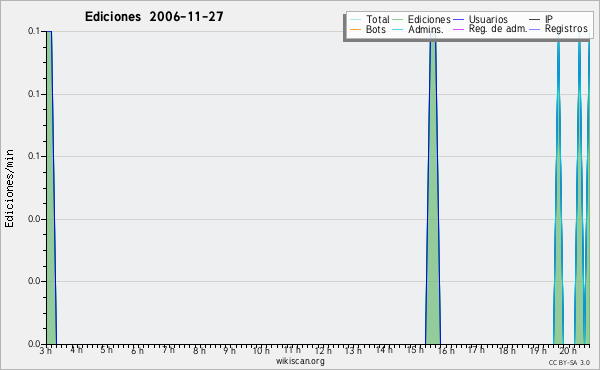The height and width of the screenshot is (370, 600).
Task: Click the 'Ediciones 2006-11-27' chart title
Action: pyautogui.click(x=154, y=17)
